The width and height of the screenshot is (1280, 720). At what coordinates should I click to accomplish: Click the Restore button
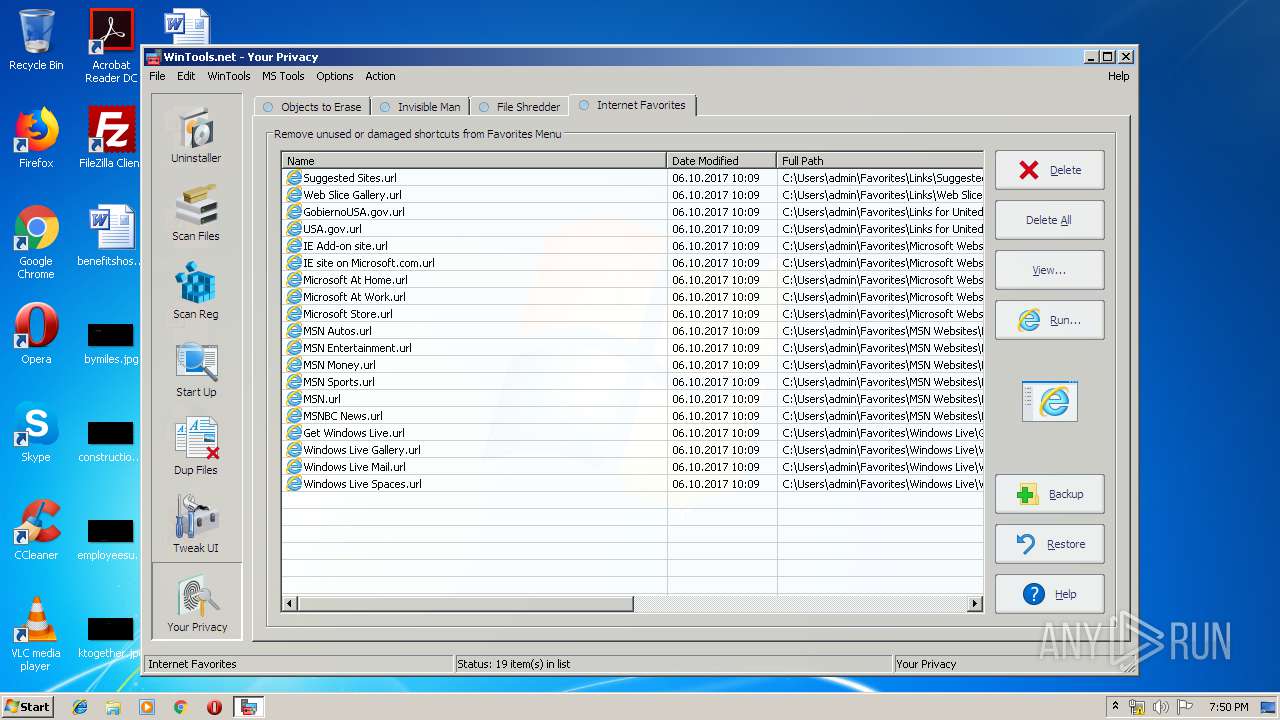(x=1050, y=544)
